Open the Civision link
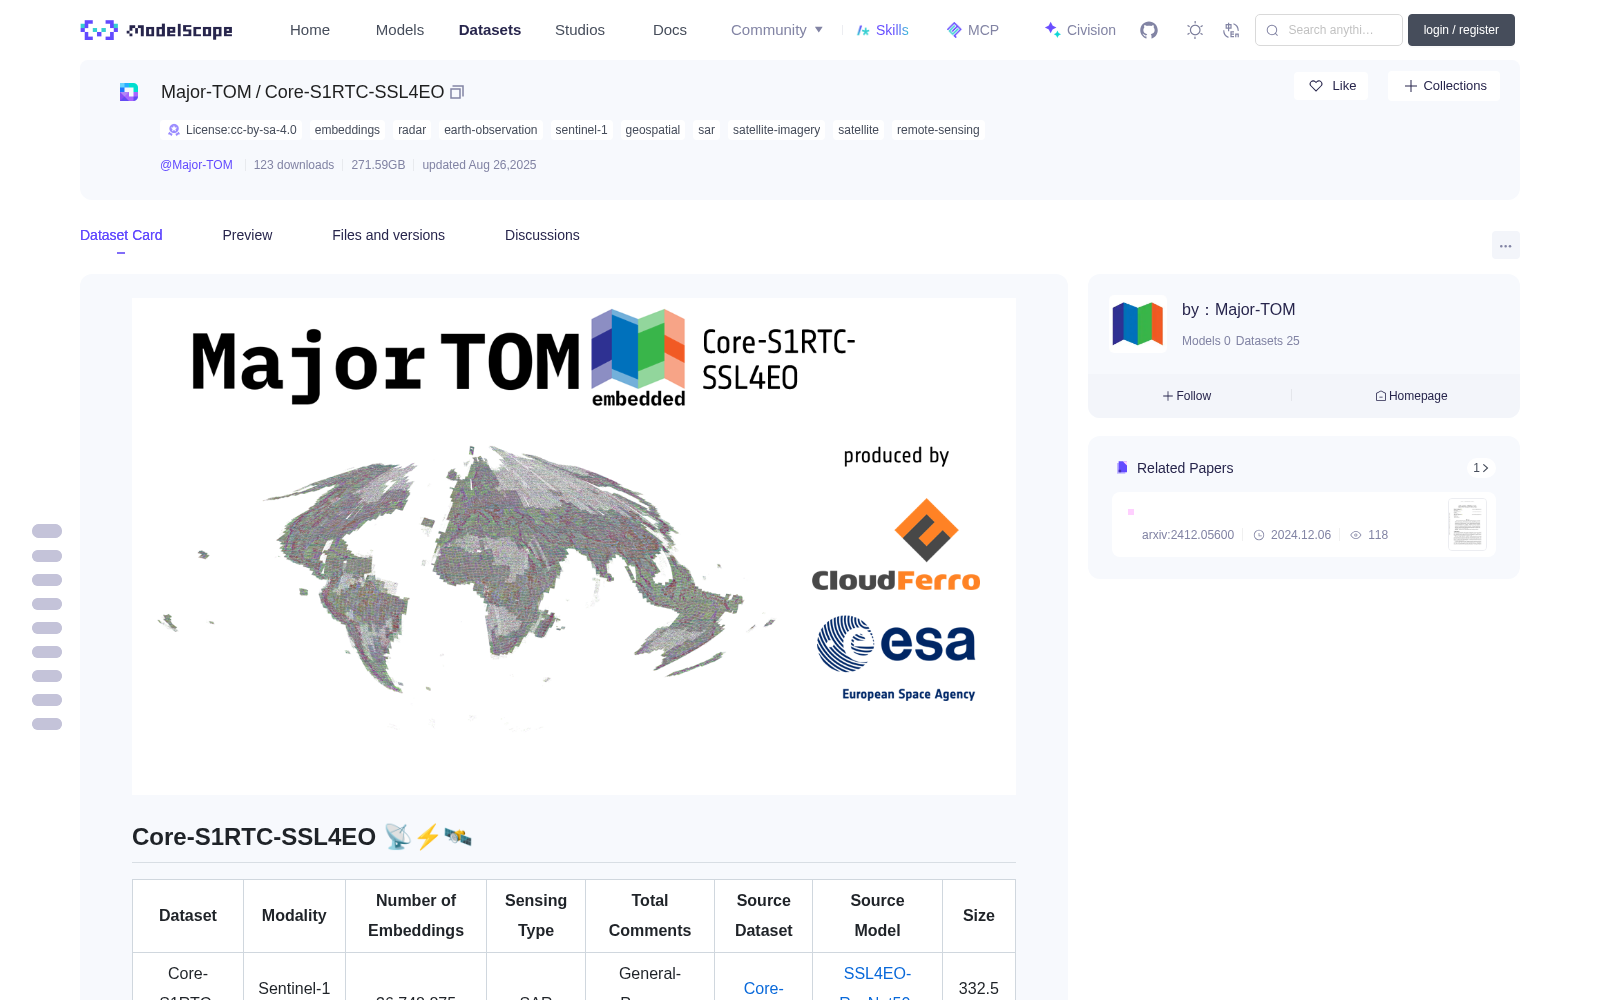The image size is (1600, 1000). [x=1080, y=30]
